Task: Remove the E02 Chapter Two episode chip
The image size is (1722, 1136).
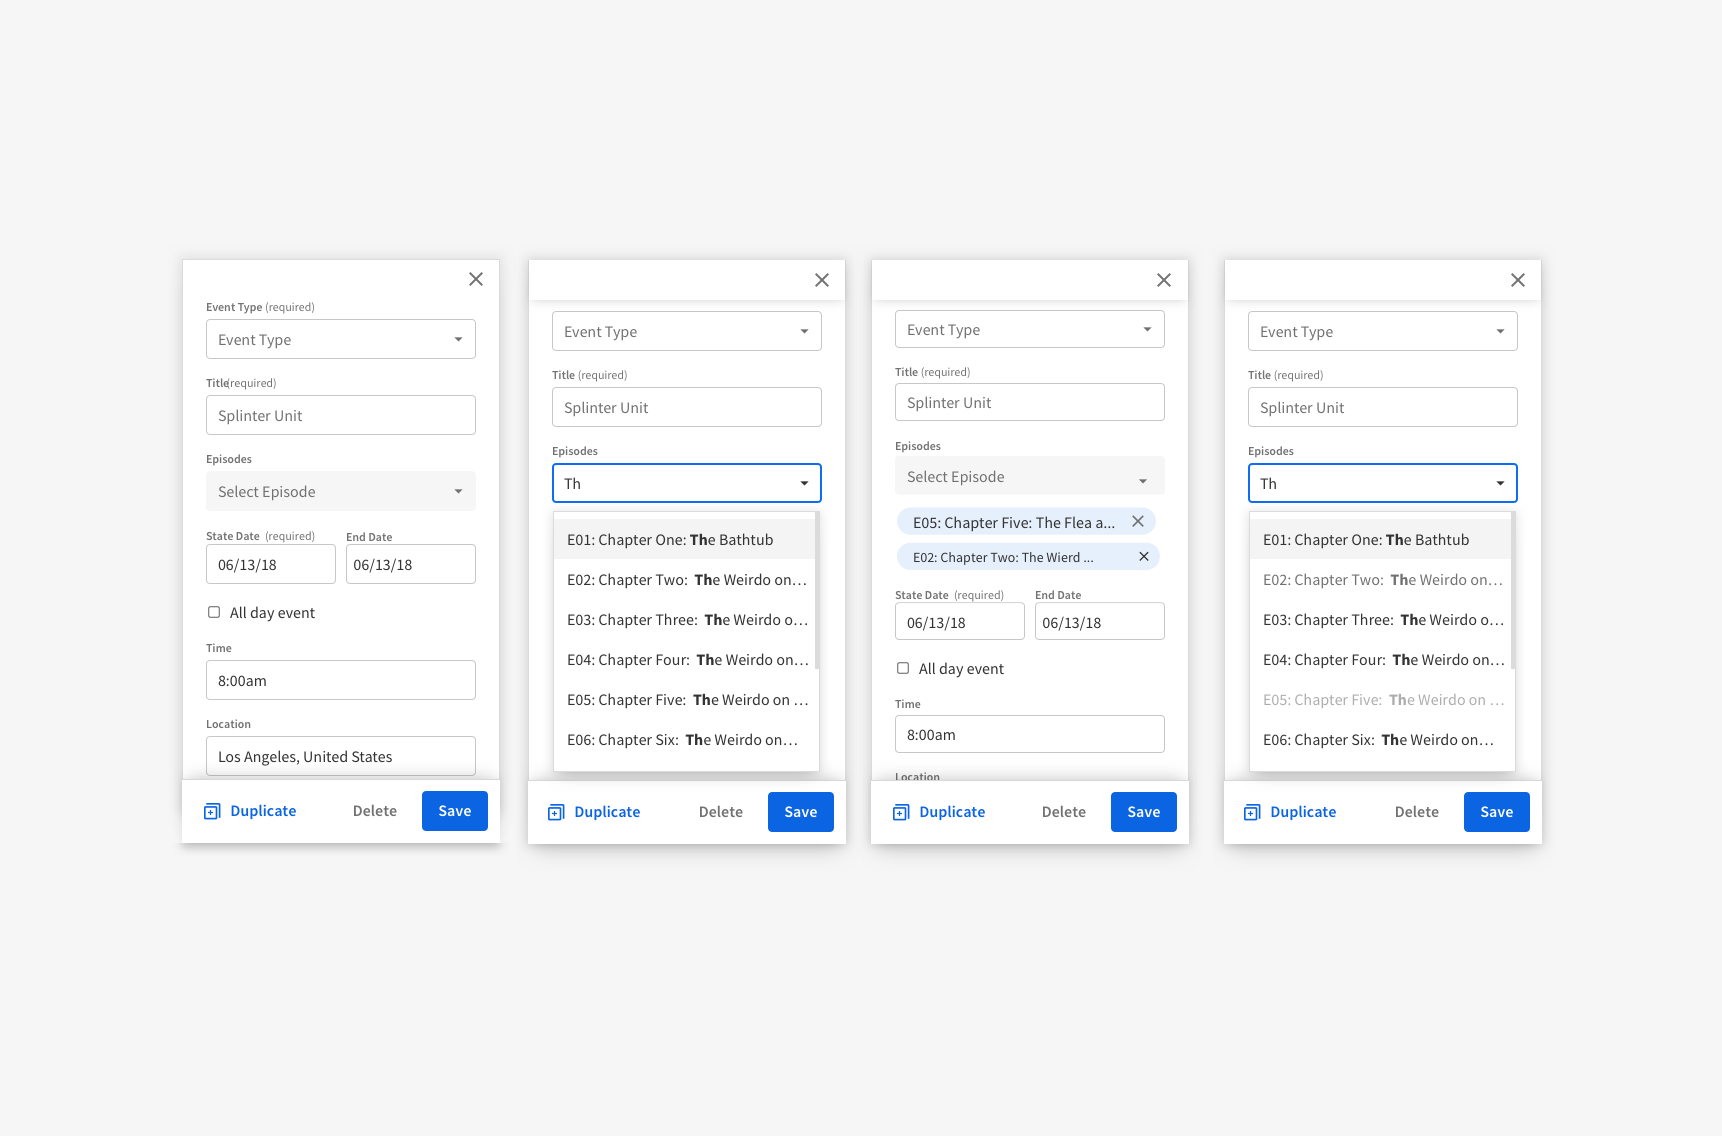Action: coord(1143,557)
